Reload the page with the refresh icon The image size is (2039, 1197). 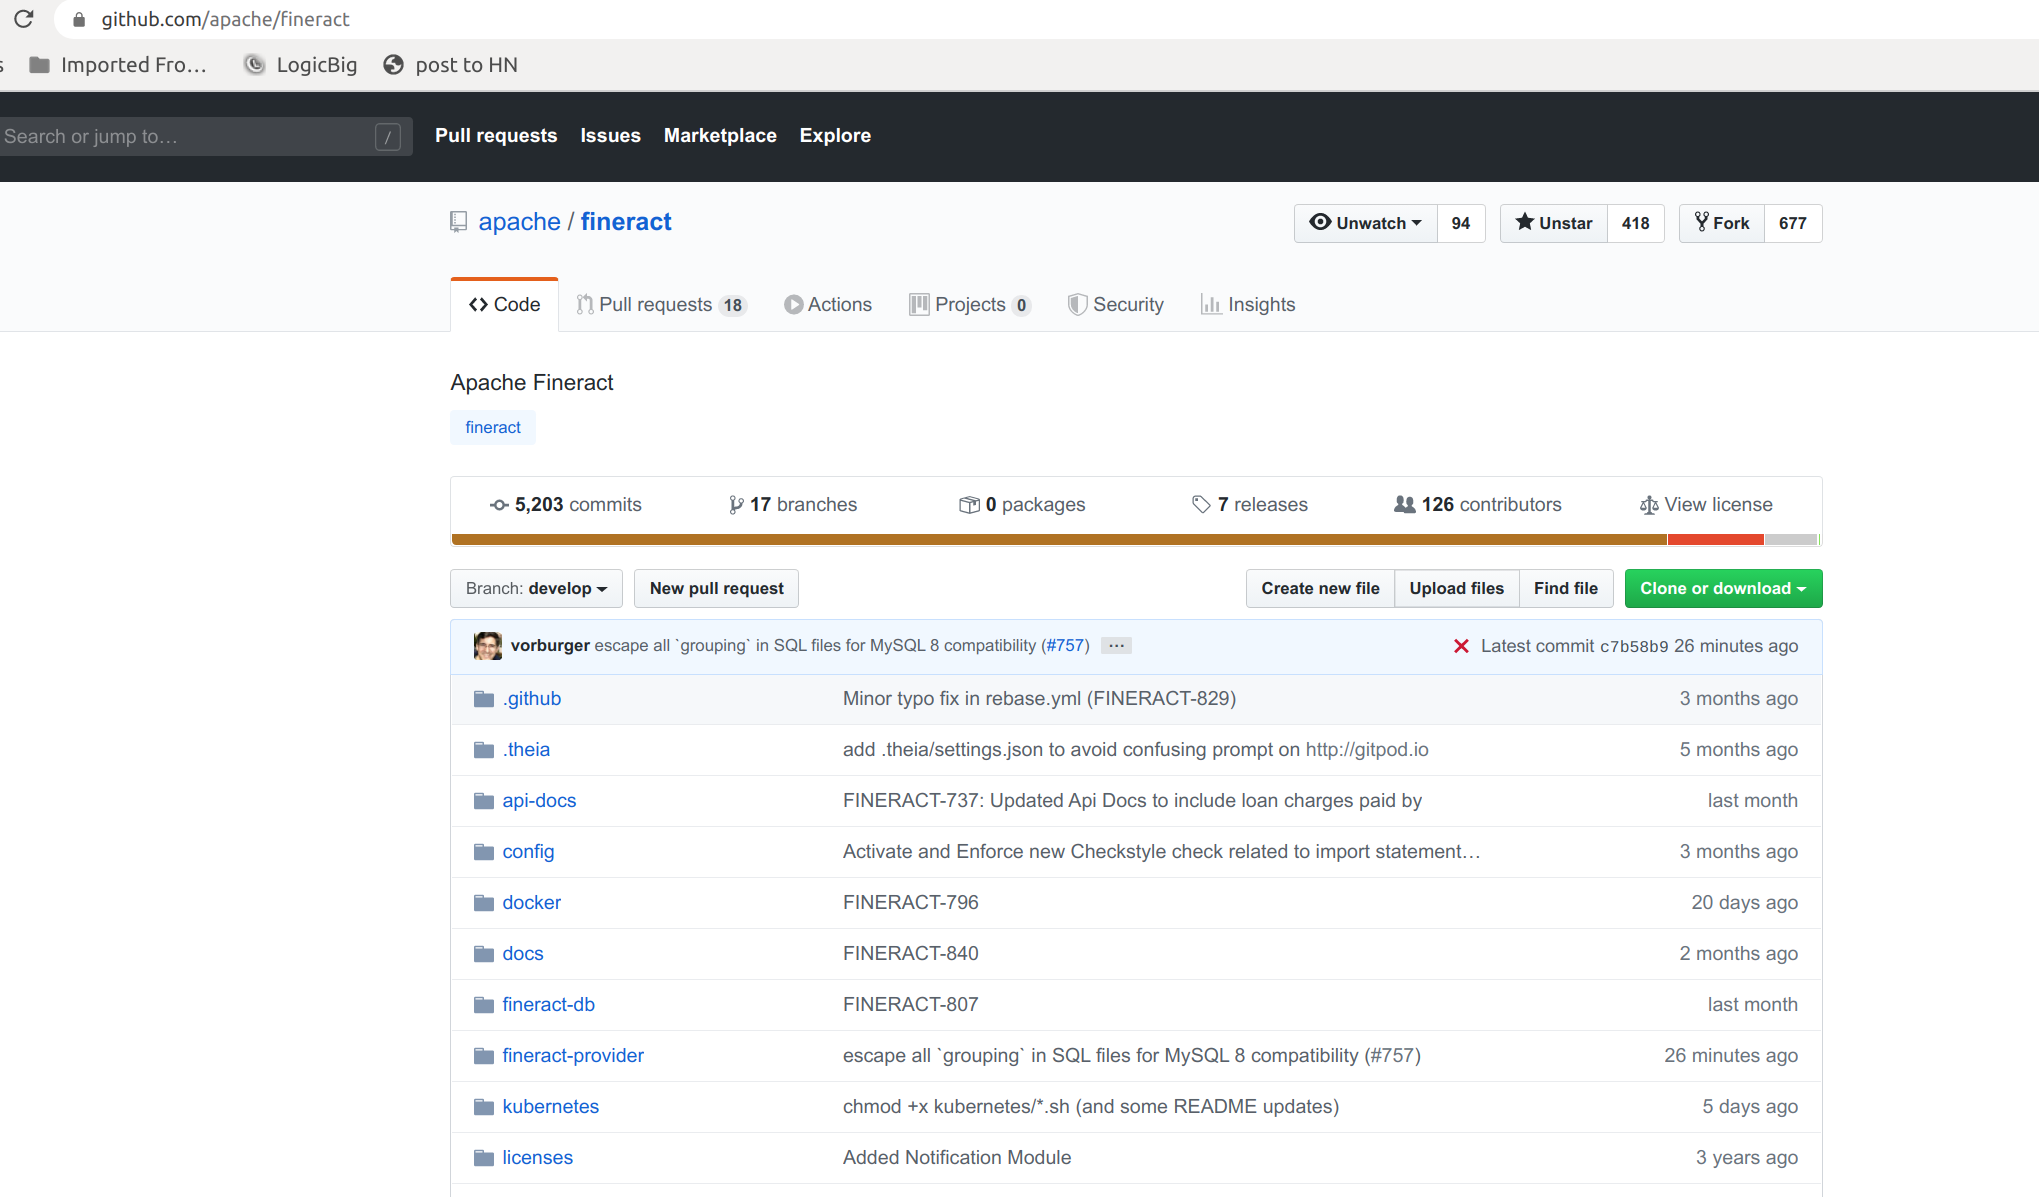24,19
